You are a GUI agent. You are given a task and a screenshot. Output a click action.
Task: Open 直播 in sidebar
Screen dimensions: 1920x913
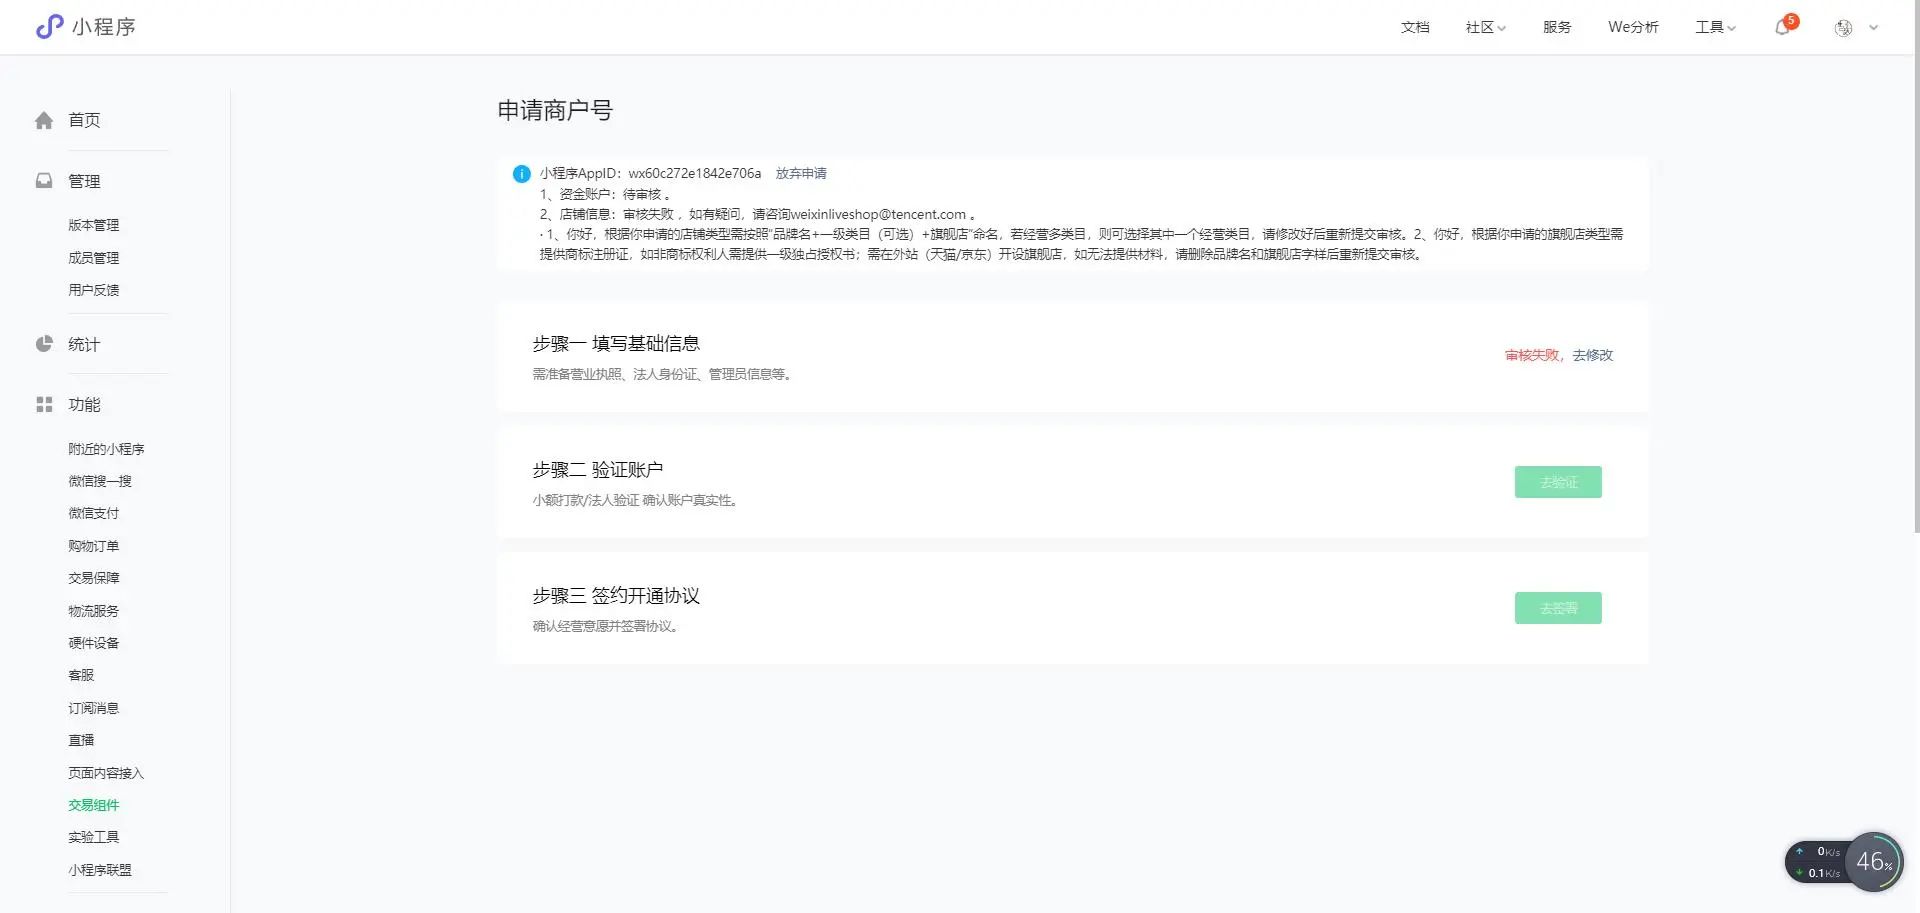[81, 740]
